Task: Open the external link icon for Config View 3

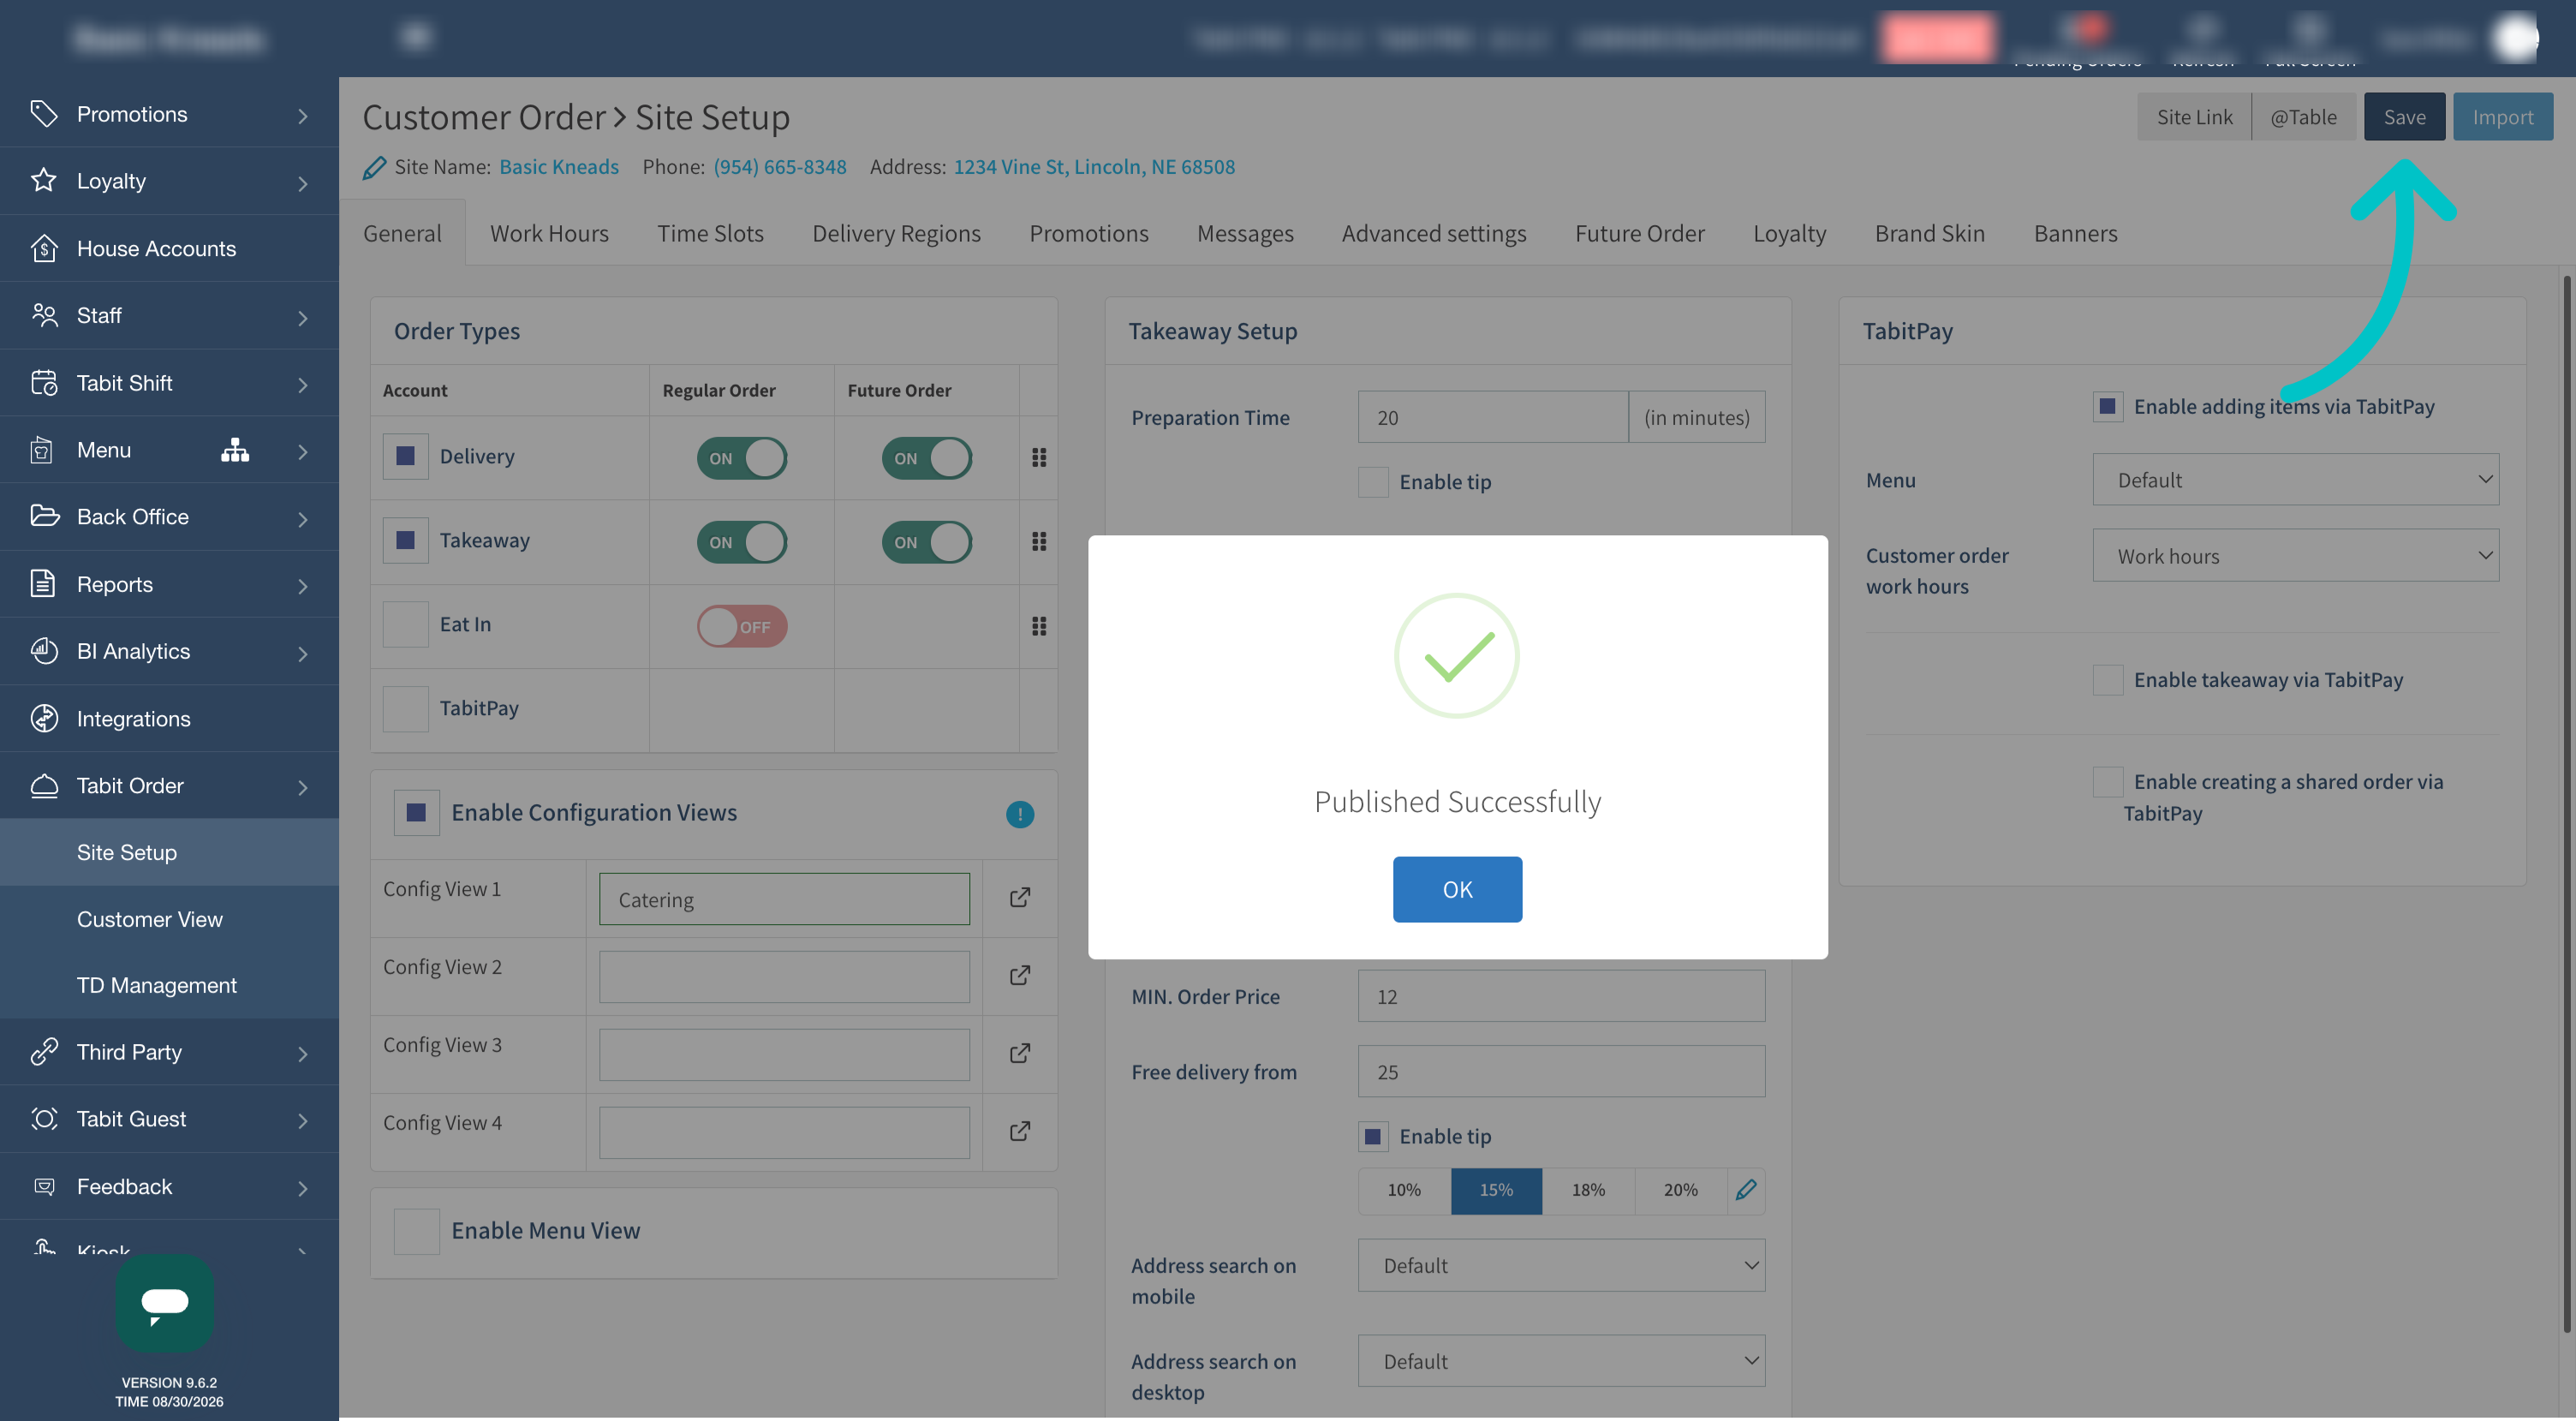Action: tap(1019, 1053)
